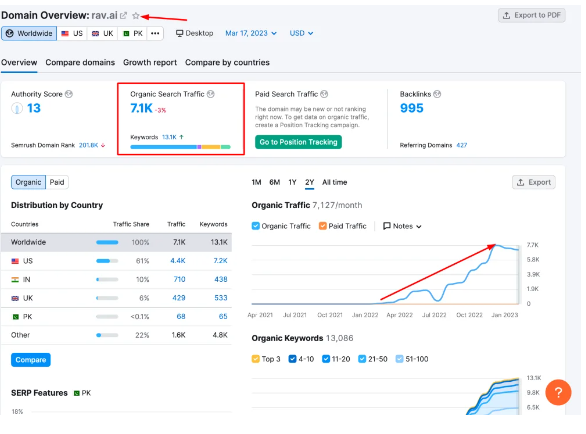Toggle the 11-20 keywords checkbox

click(326, 359)
